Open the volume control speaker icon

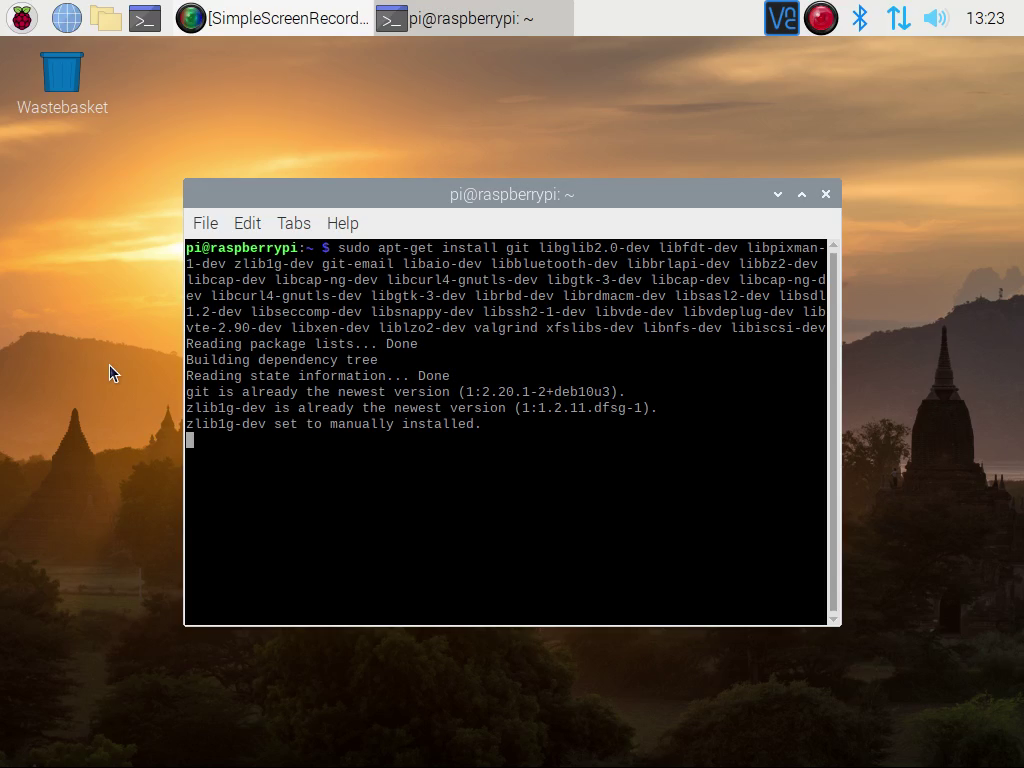pos(936,18)
